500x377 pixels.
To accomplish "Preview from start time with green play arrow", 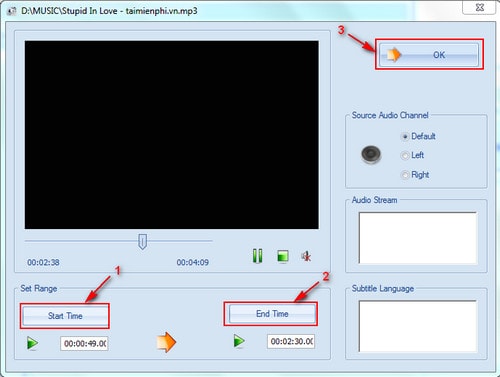I will click(32, 343).
